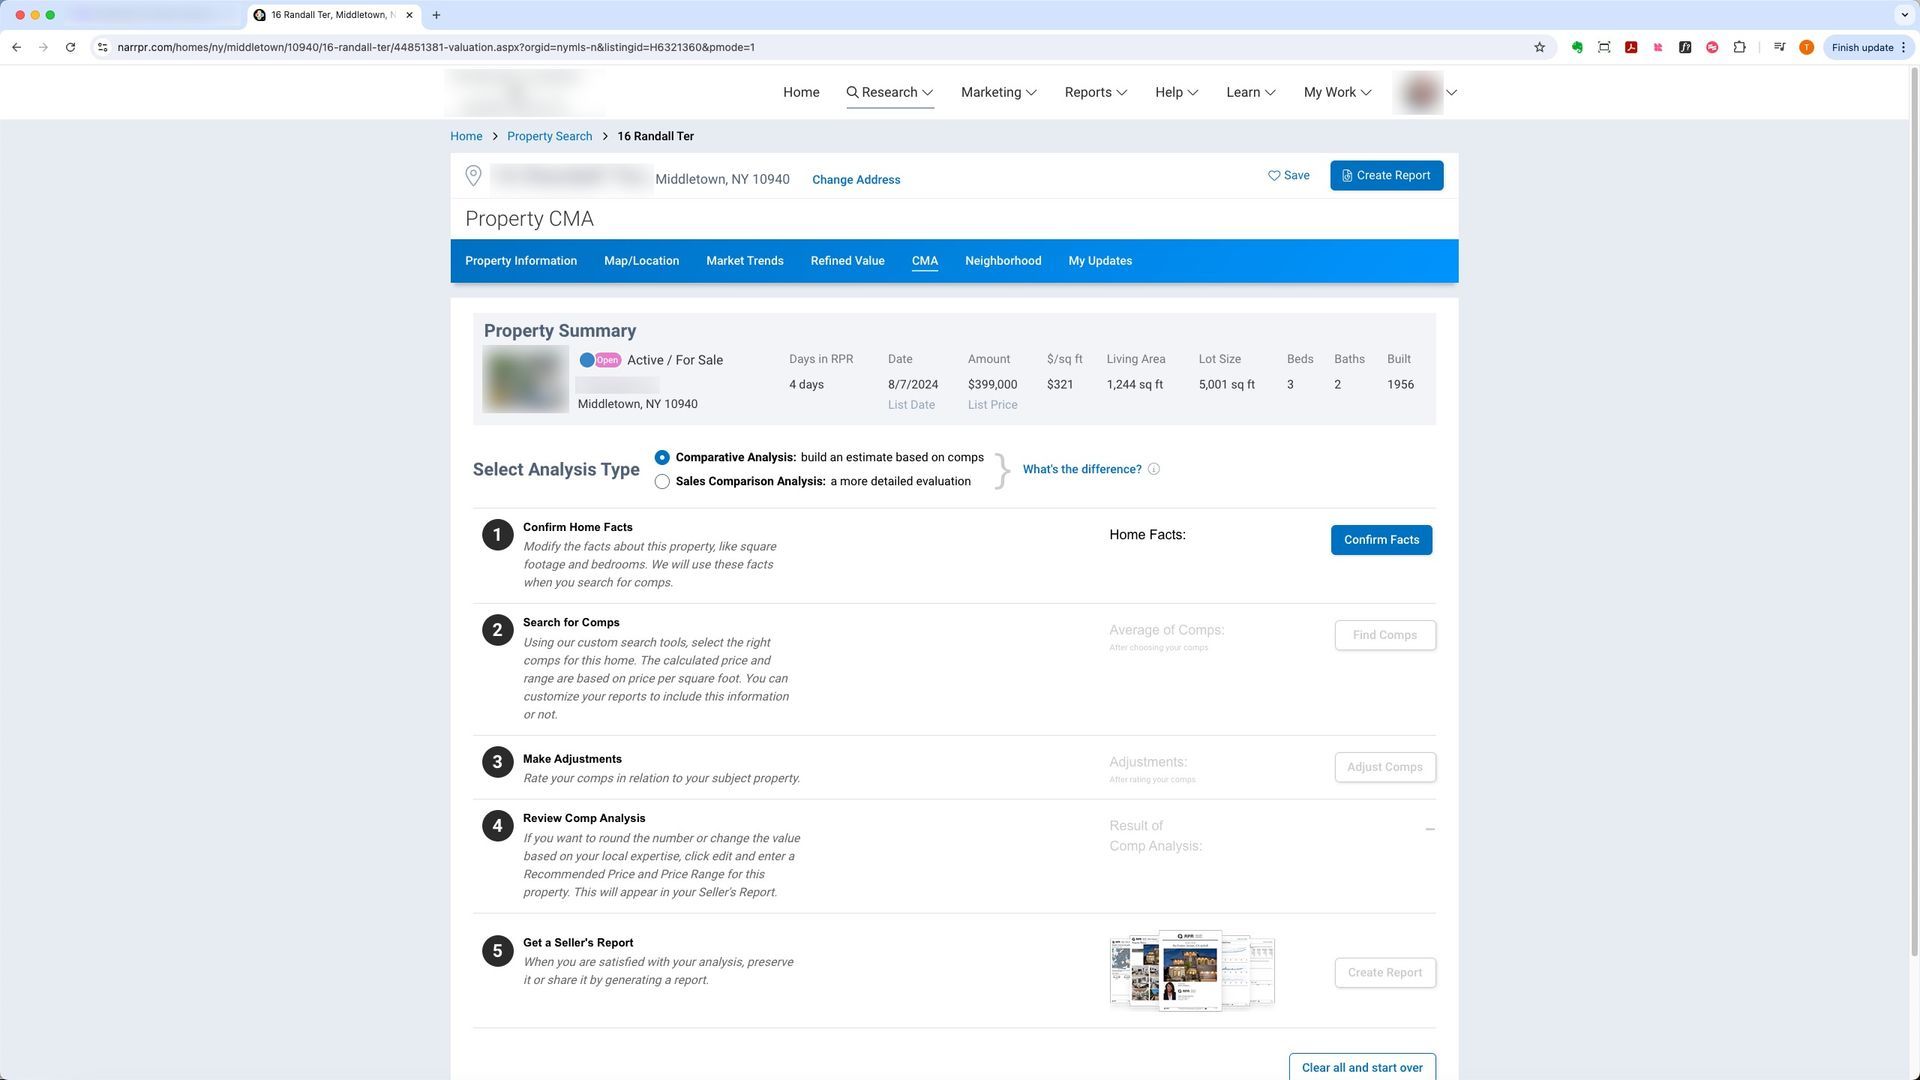Click the Research magnifier icon
1920x1080 pixels.
(852, 92)
